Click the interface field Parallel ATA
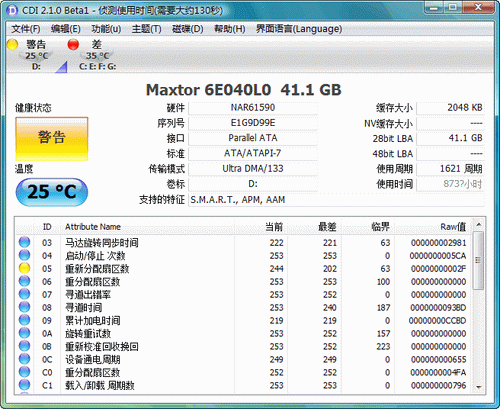This screenshot has height=409, width=500. [x=253, y=138]
